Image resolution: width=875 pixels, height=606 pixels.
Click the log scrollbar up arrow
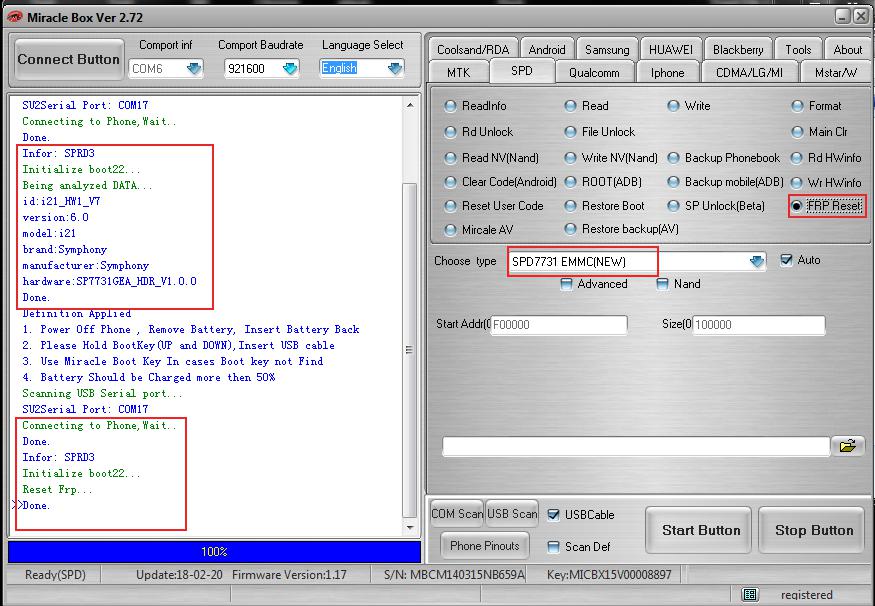[x=410, y=105]
